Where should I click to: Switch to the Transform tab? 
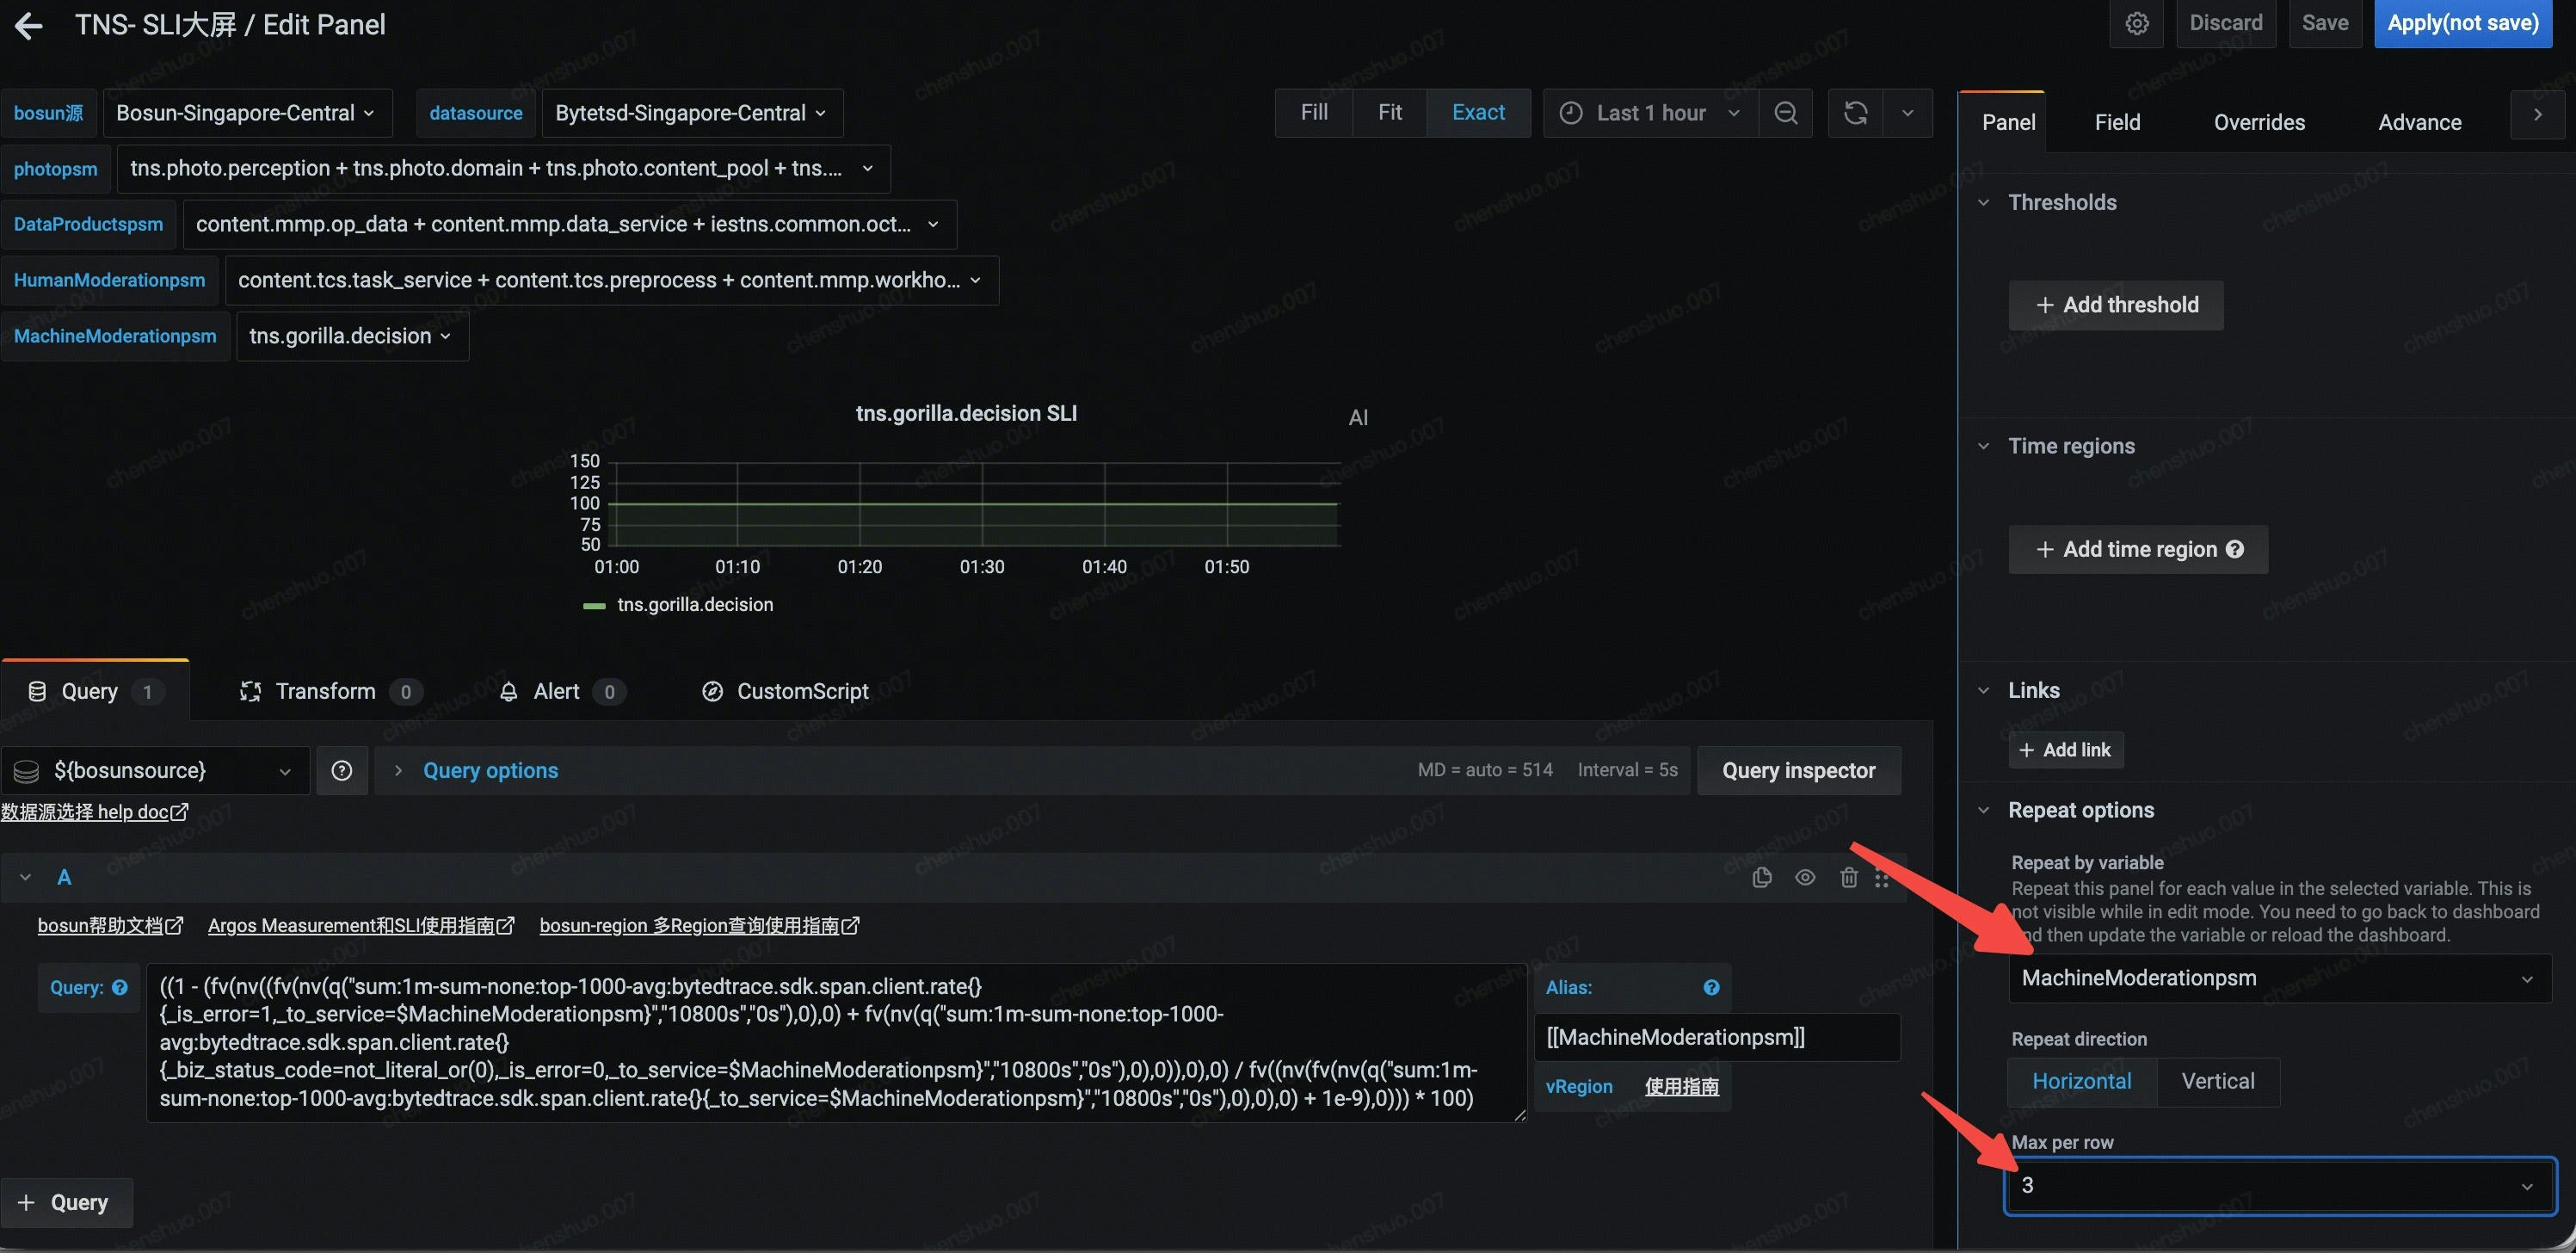[x=325, y=691]
